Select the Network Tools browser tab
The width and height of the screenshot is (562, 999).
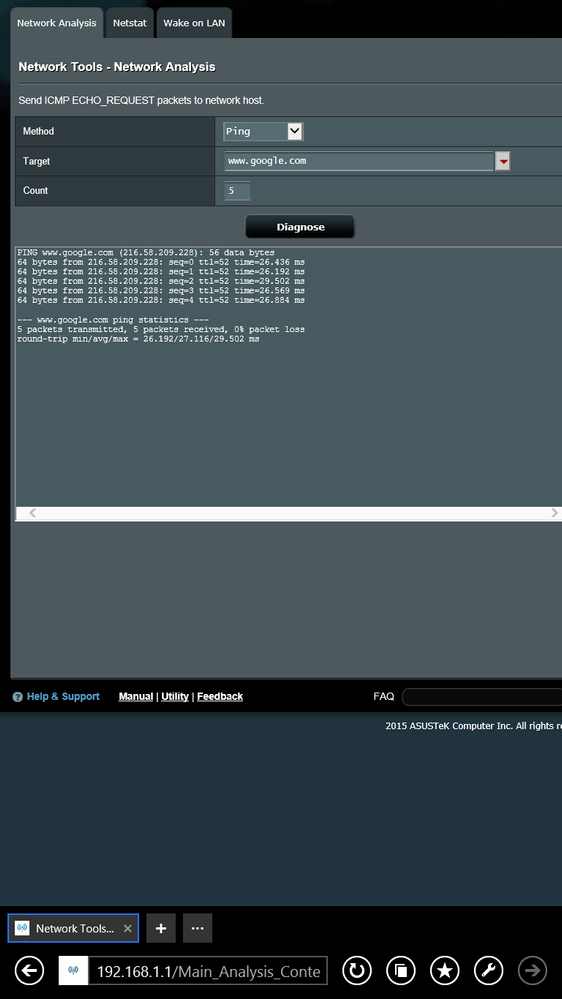(x=73, y=928)
